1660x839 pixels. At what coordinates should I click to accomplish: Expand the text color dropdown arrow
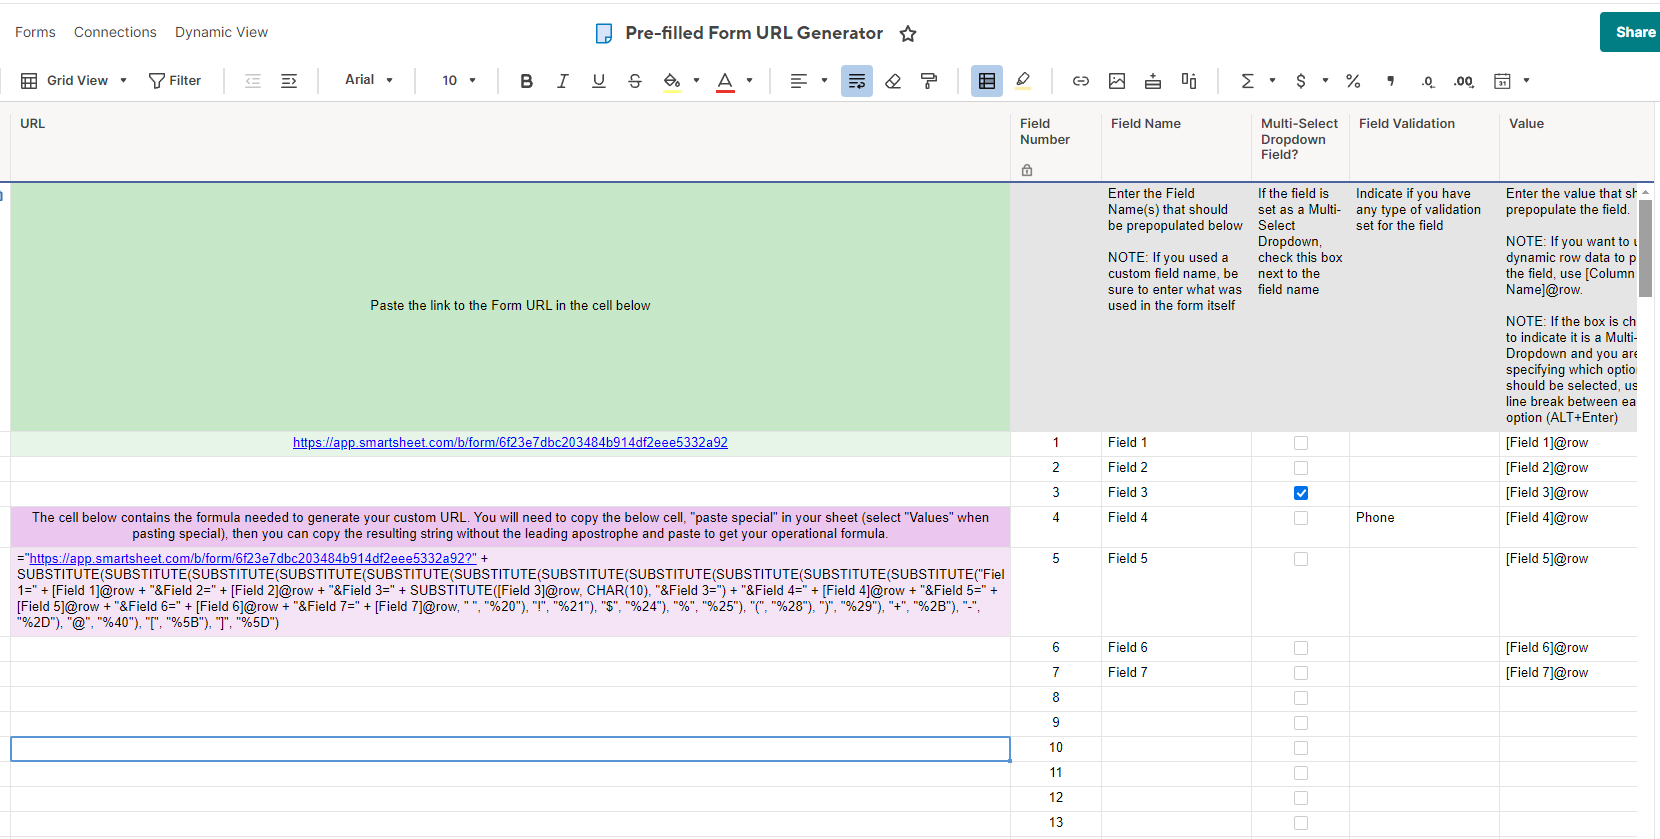[x=749, y=81]
